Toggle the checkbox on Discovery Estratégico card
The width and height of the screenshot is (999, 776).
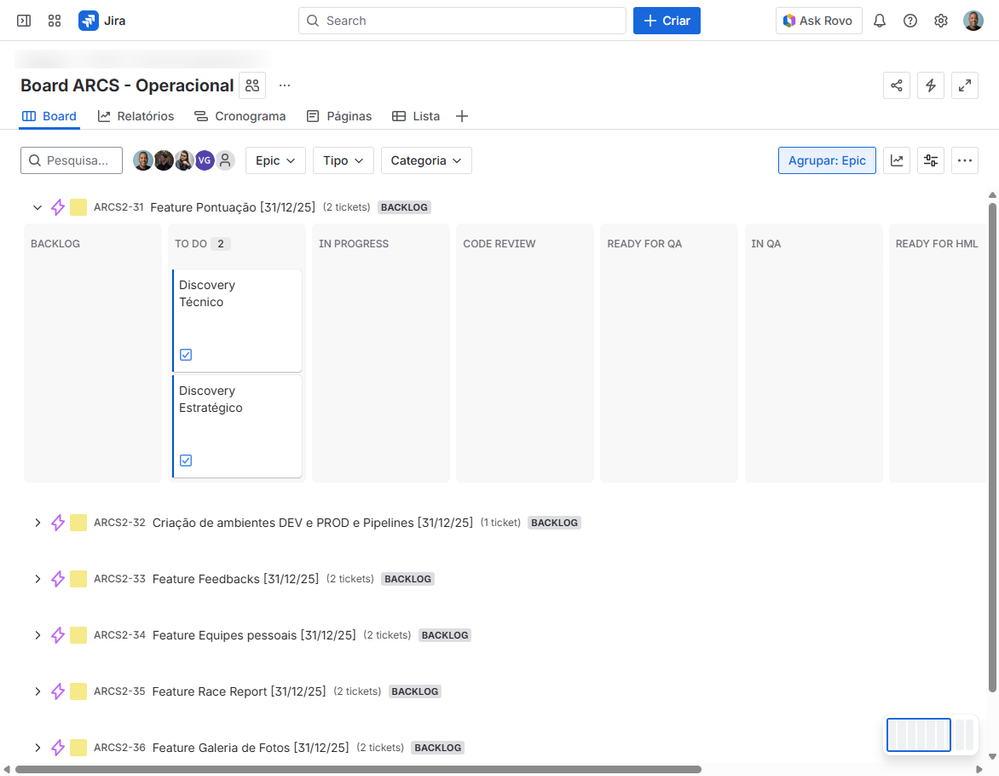point(186,460)
